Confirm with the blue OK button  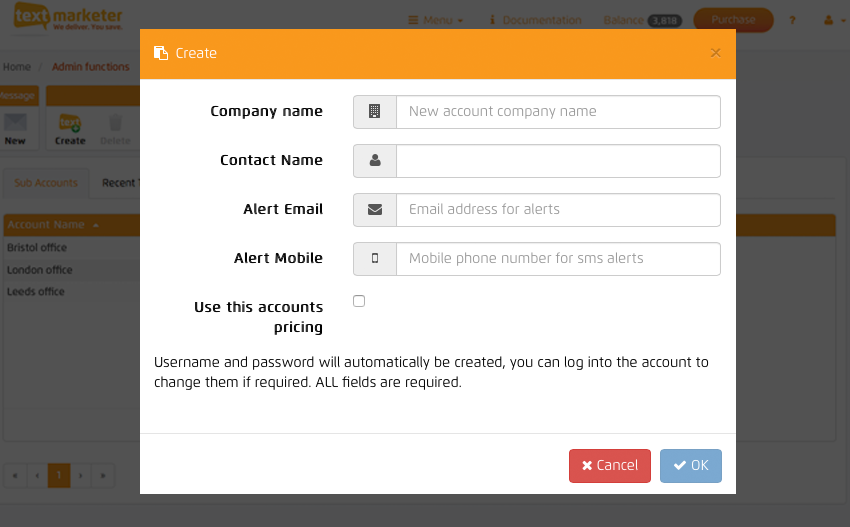(x=690, y=466)
